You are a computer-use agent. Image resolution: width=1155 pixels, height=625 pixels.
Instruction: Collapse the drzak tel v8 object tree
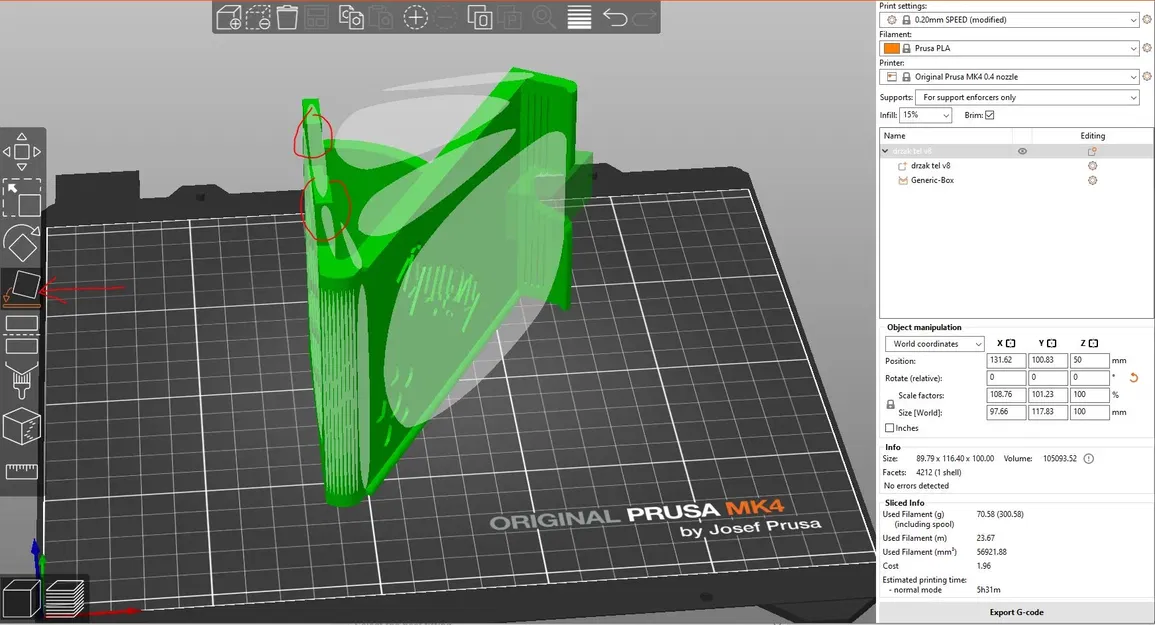click(x=885, y=151)
